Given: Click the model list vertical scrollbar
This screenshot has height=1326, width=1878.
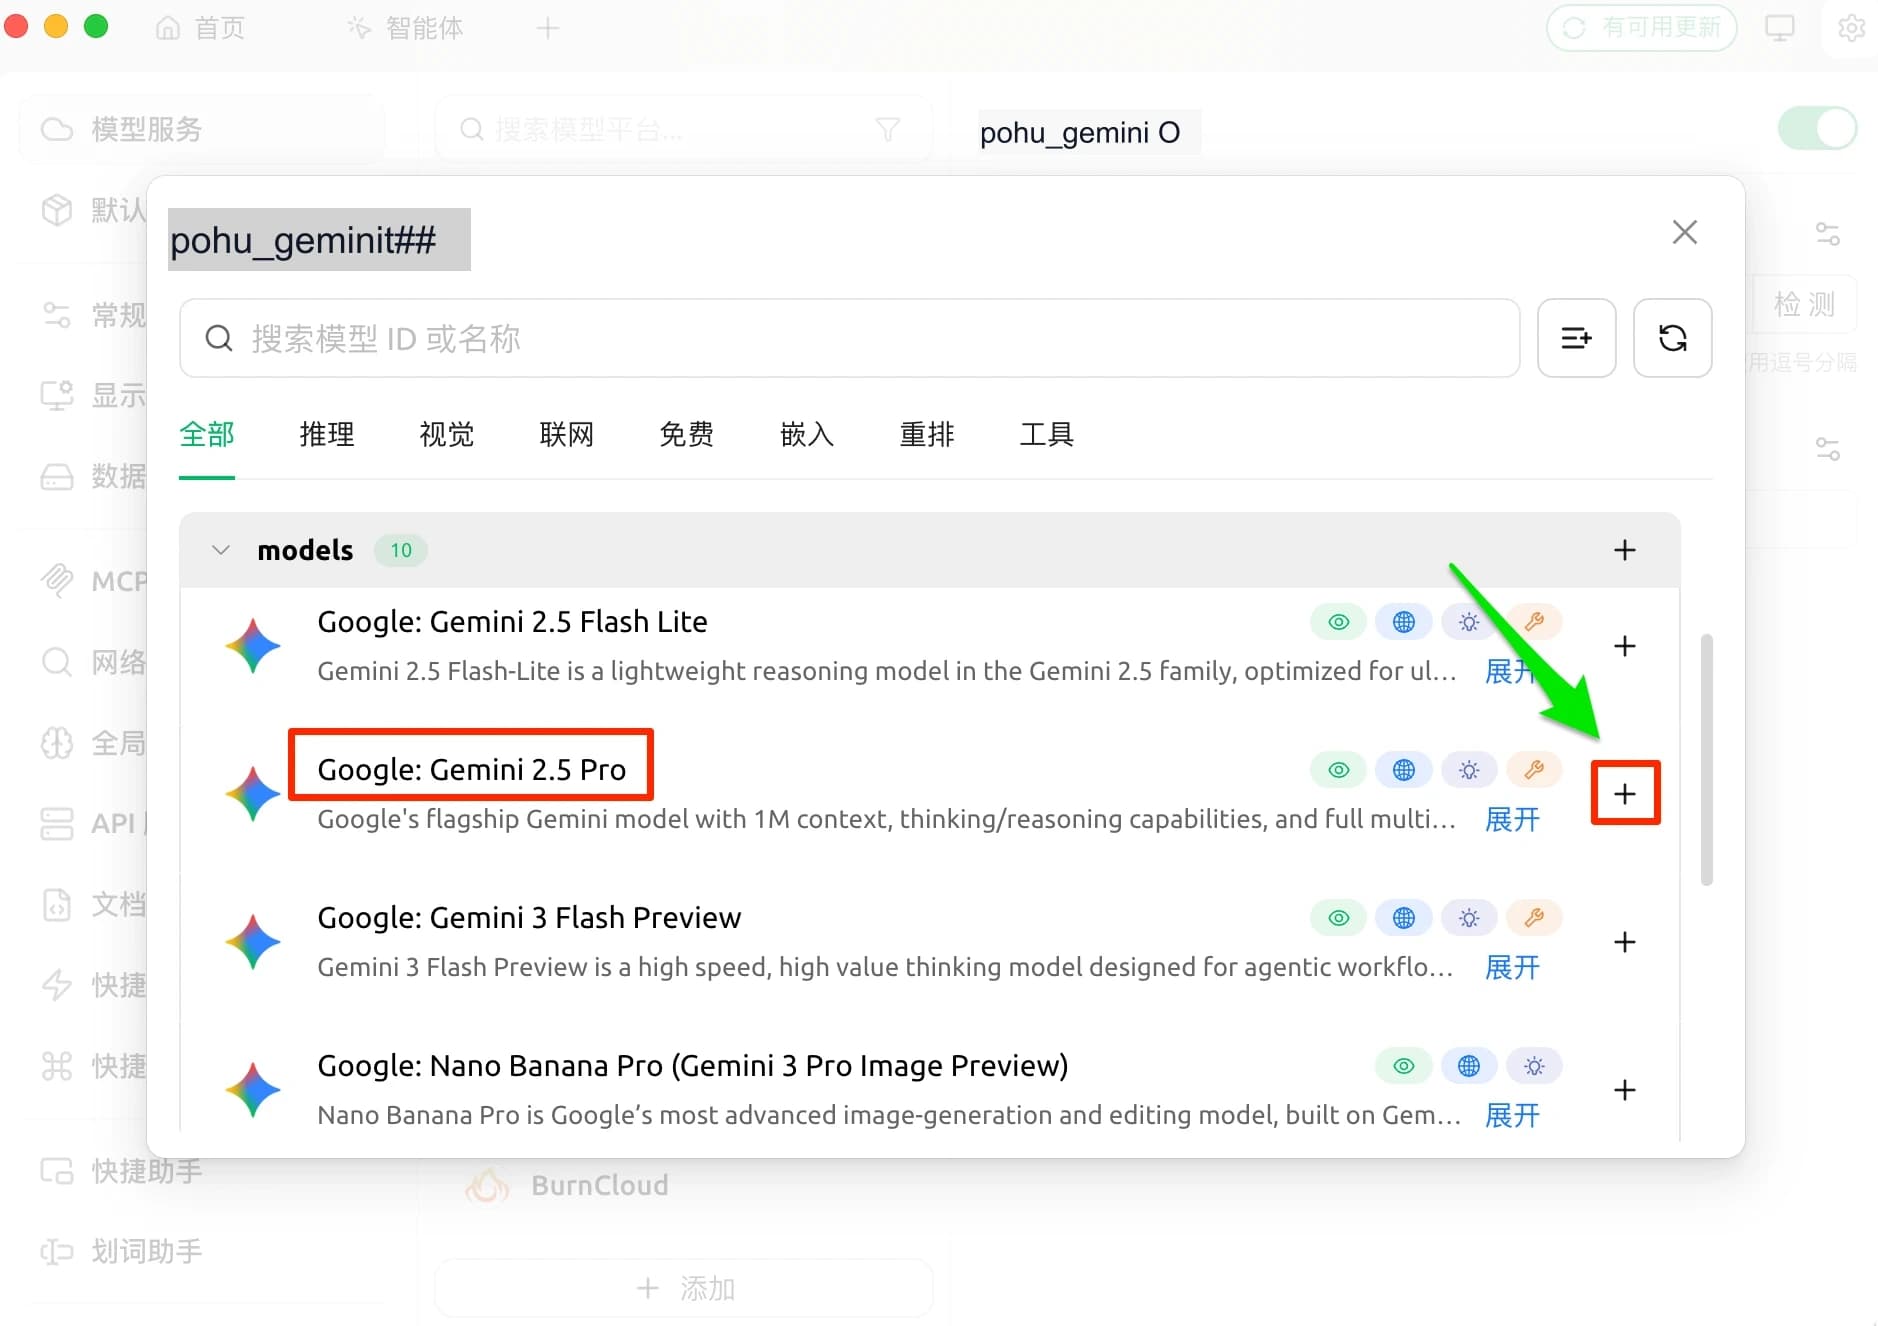Looking at the screenshot, I should coord(1706,760).
